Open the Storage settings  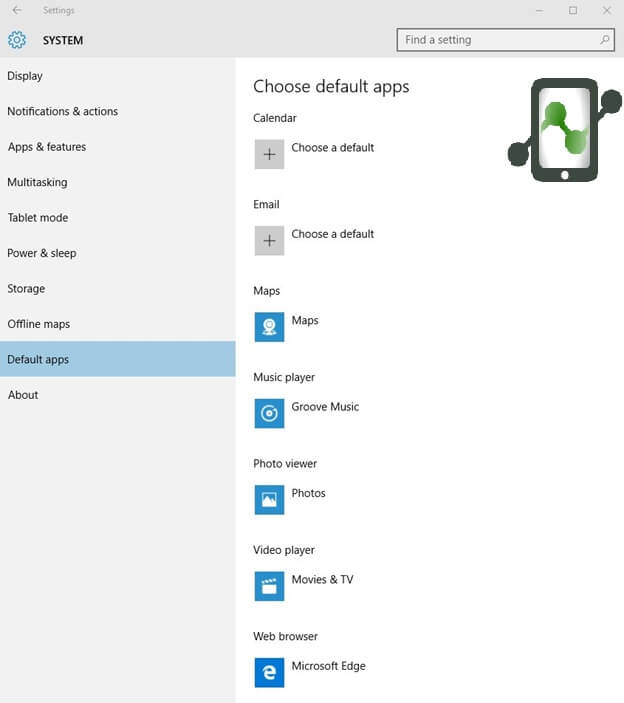[117, 288]
